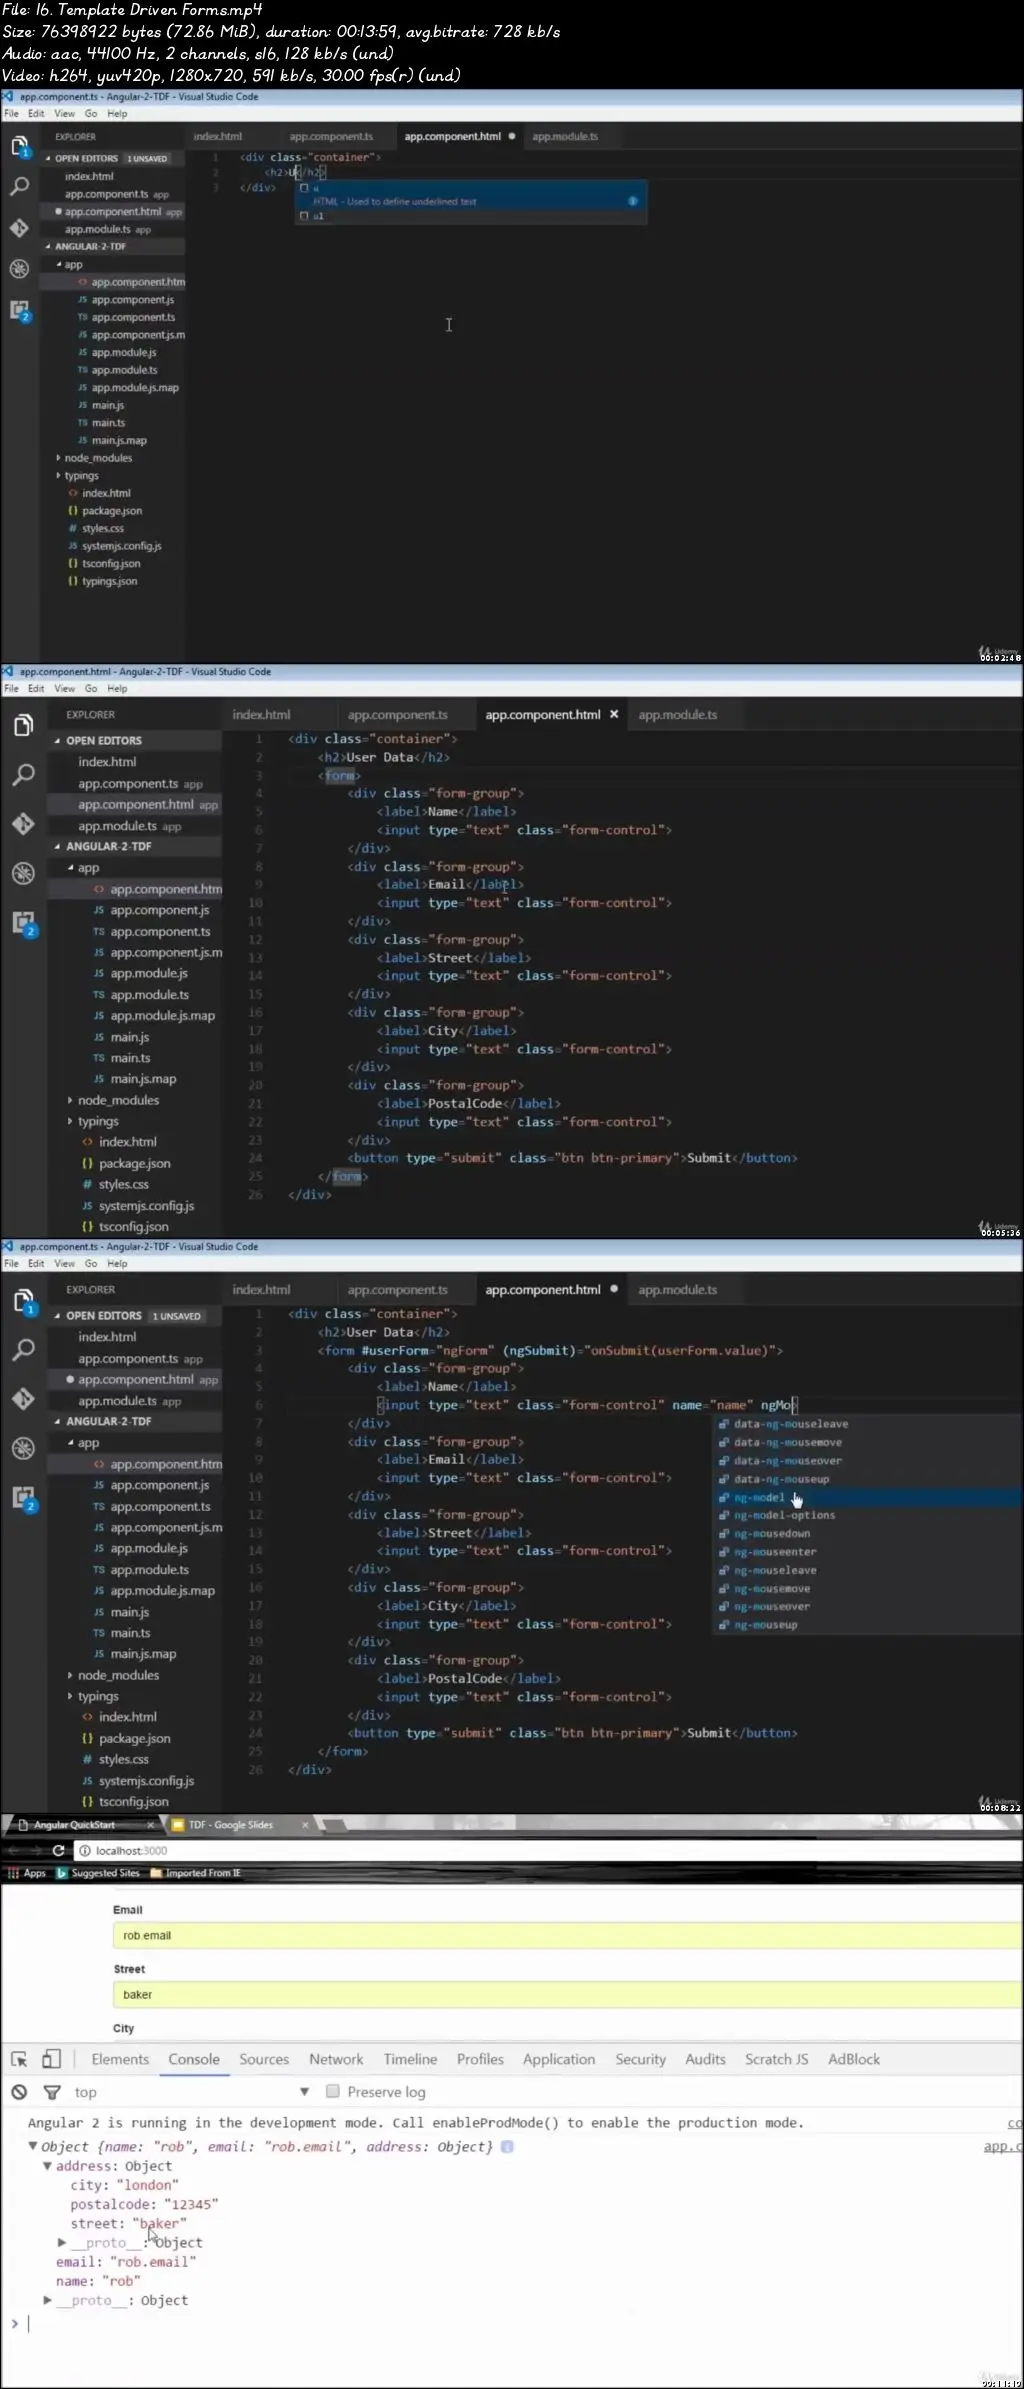This screenshot has height=2389, width=1024.
Task: Click the postalcode: "12345" property line
Action: pyautogui.click(x=144, y=2204)
